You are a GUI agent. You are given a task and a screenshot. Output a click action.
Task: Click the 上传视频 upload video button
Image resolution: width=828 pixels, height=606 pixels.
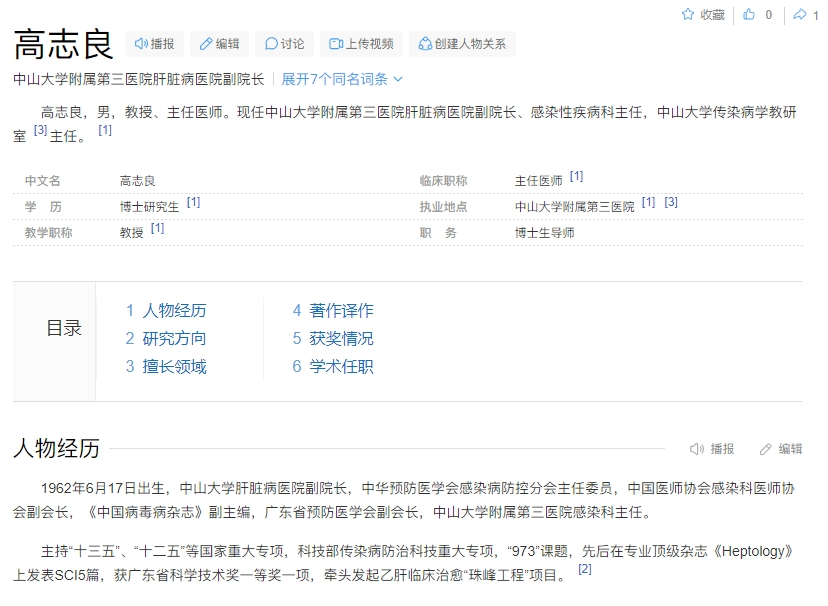point(361,44)
